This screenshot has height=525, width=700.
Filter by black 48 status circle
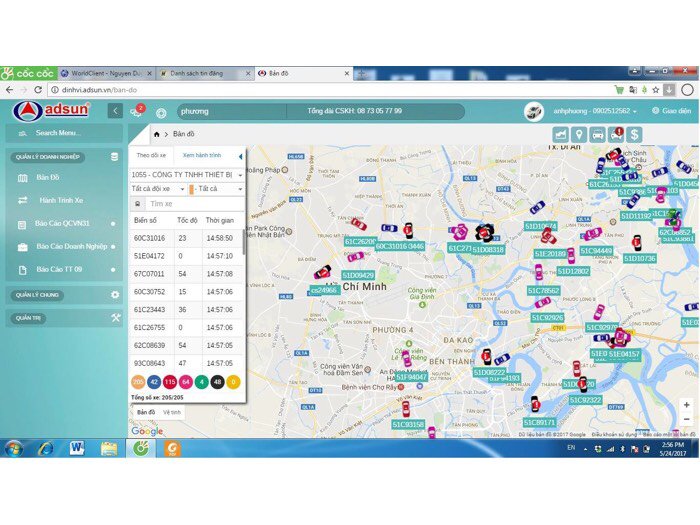coord(217,382)
